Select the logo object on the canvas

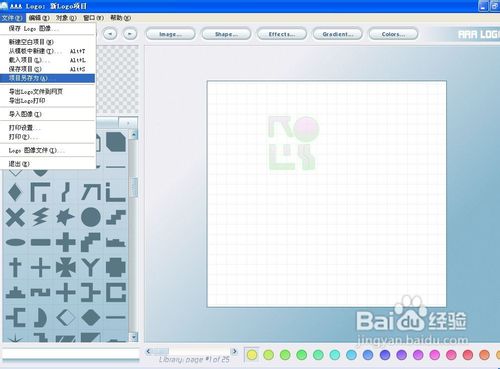tap(293, 143)
